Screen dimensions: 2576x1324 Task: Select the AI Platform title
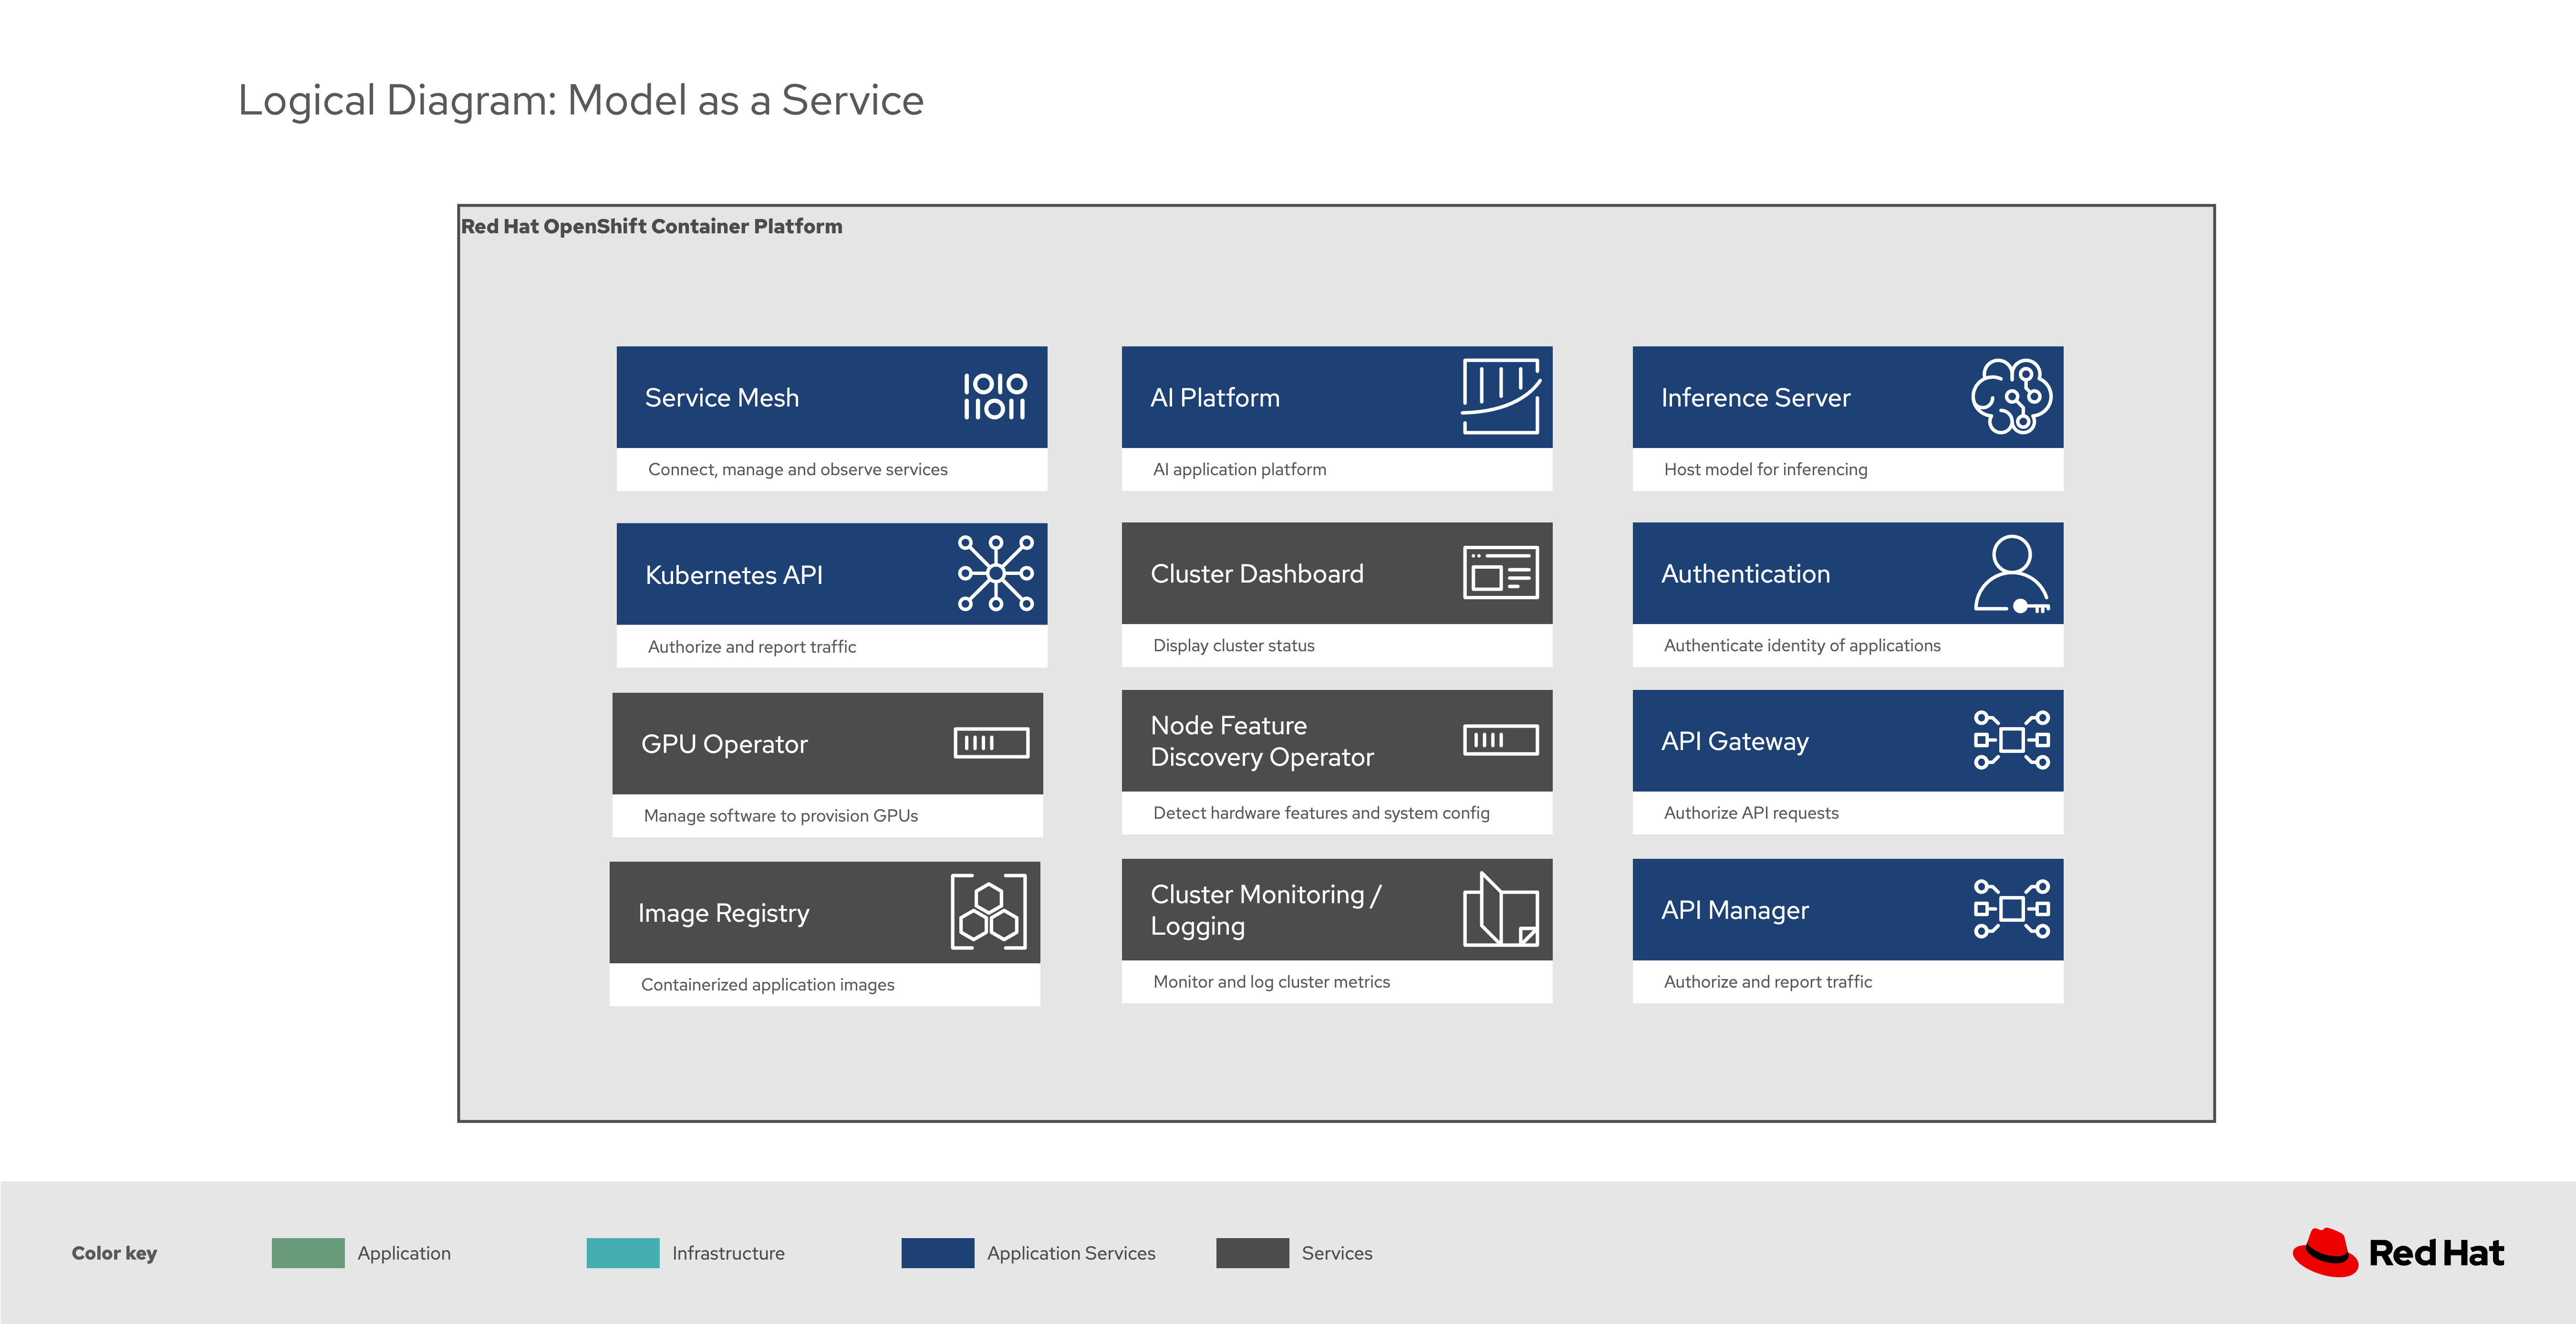(1215, 398)
